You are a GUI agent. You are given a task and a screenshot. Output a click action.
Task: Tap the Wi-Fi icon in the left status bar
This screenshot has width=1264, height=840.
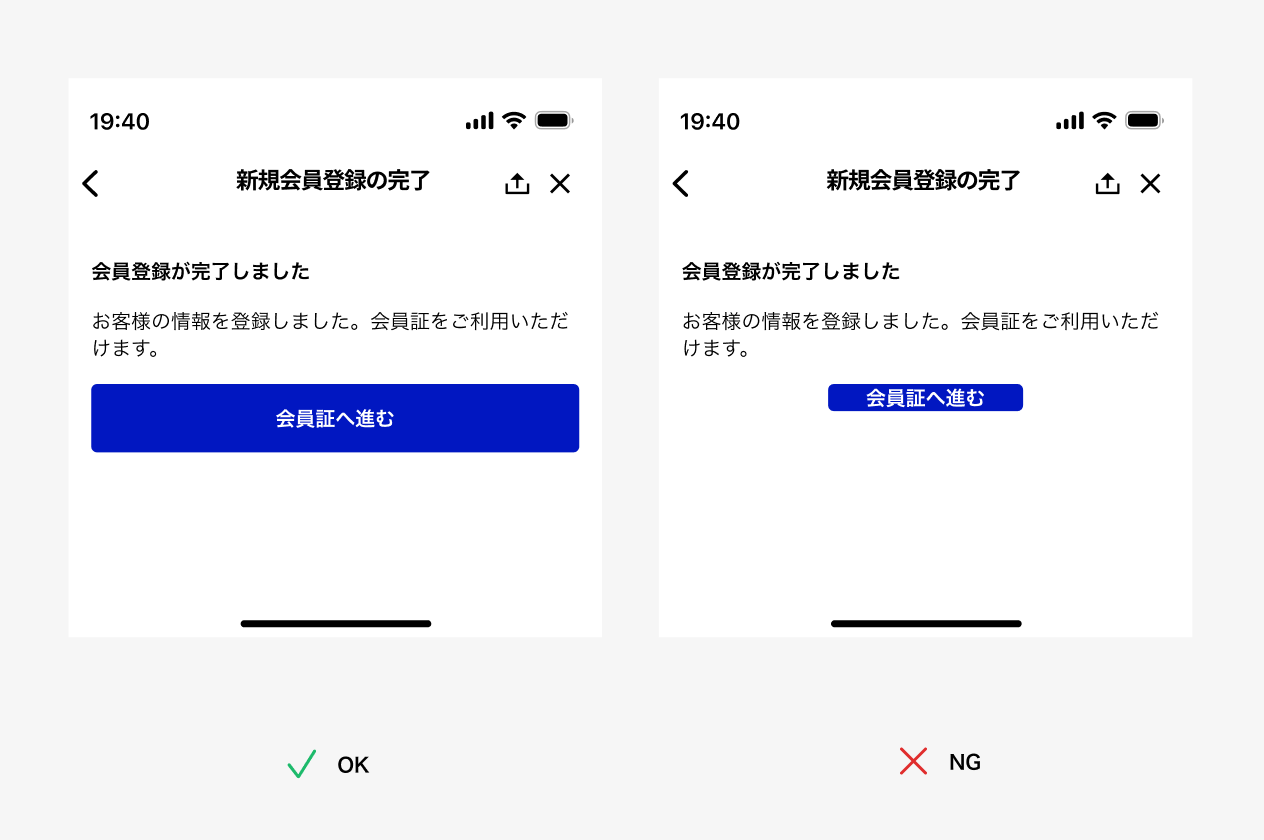pos(514,120)
